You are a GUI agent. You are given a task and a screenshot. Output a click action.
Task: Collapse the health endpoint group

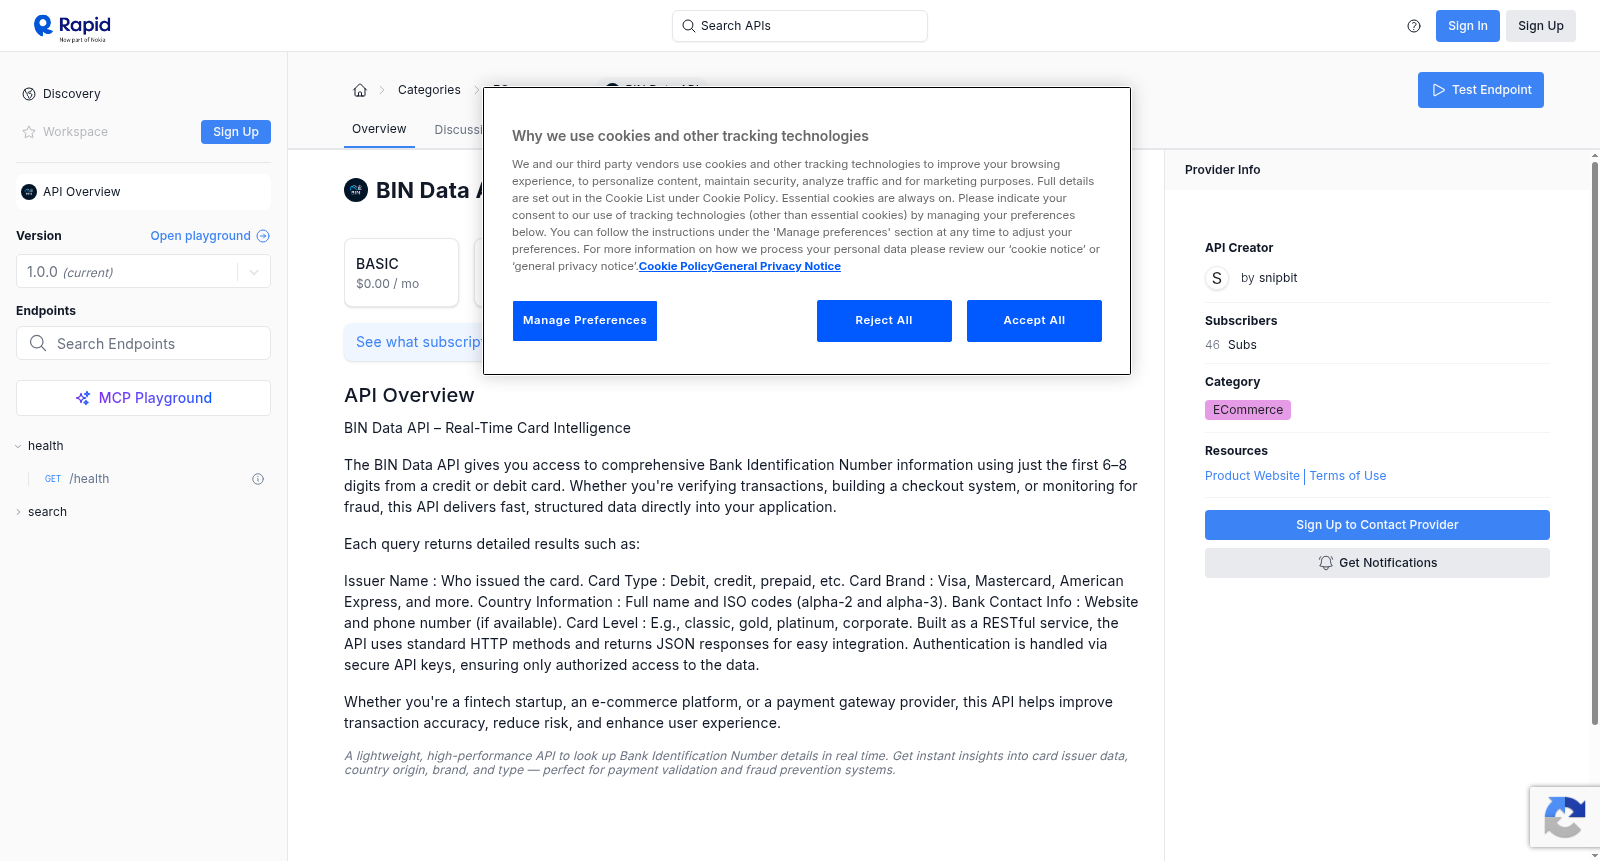[18, 446]
